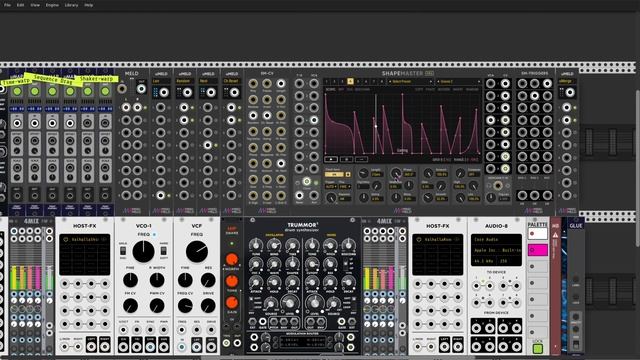Click ShapeMaster Length knob
The width and height of the screenshot is (640, 360).
pyautogui.click(x=363, y=173)
